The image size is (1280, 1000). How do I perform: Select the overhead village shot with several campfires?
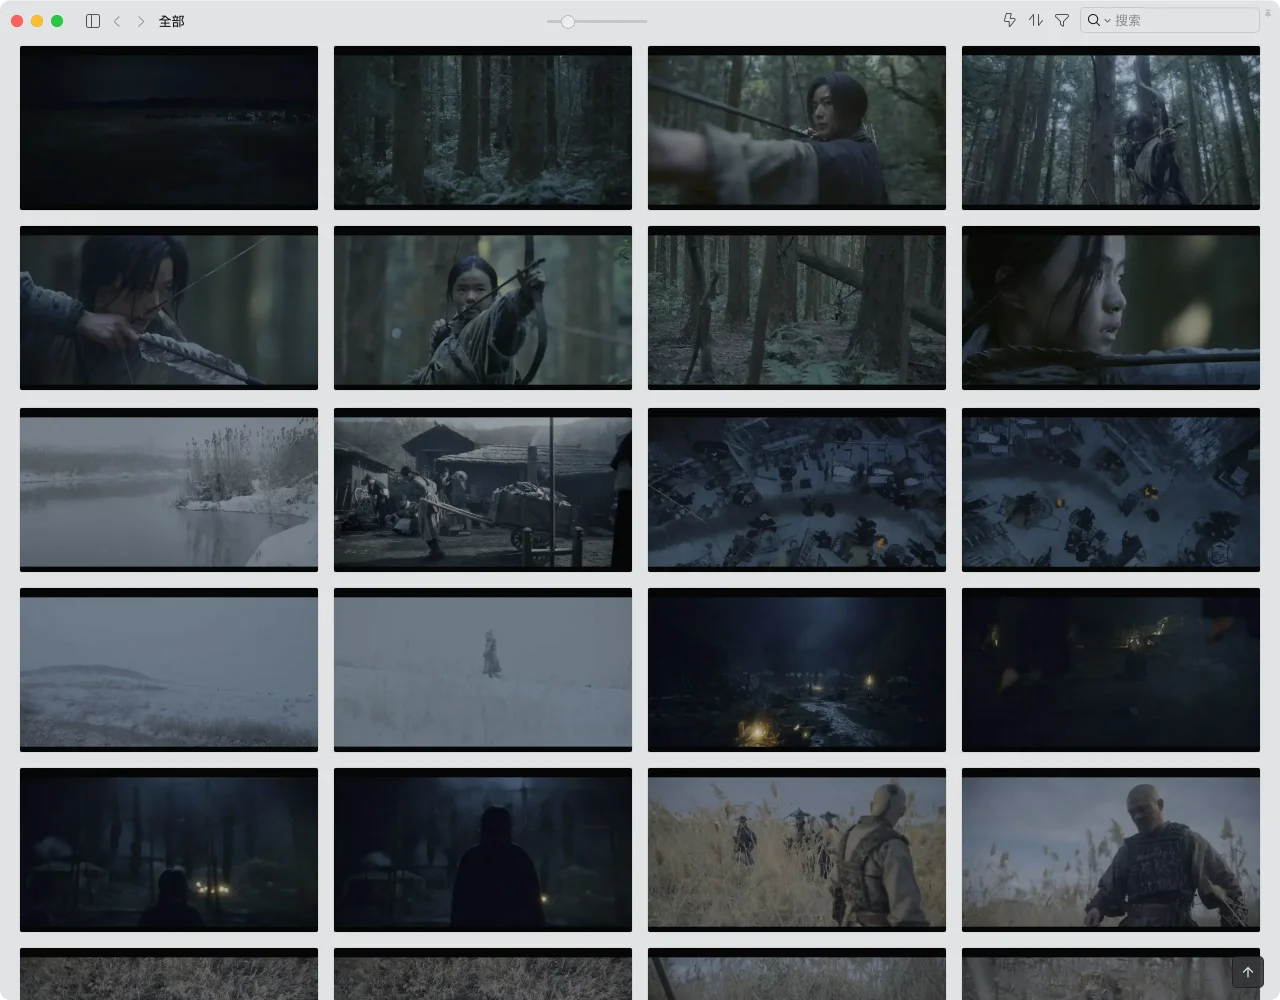point(1111,490)
